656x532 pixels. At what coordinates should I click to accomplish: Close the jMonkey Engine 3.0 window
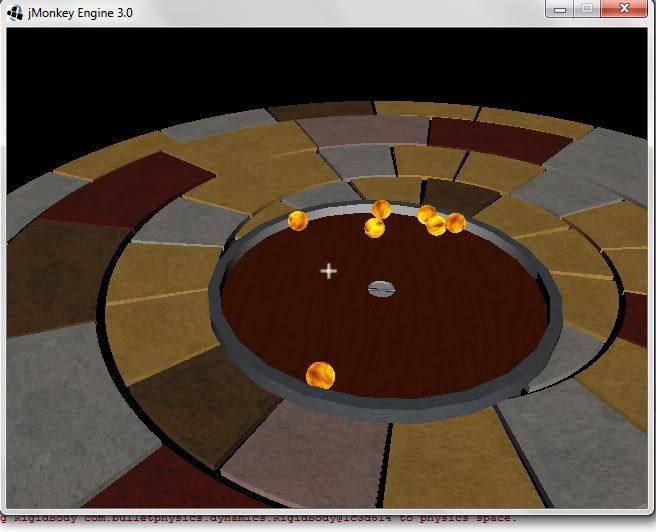click(624, 9)
